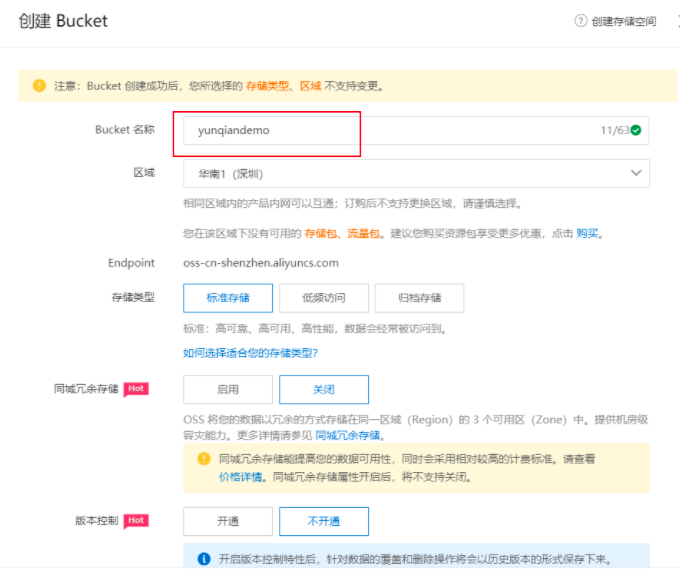
Task: Click the Hot badge beside 版本控制
Action: click(x=136, y=521)
